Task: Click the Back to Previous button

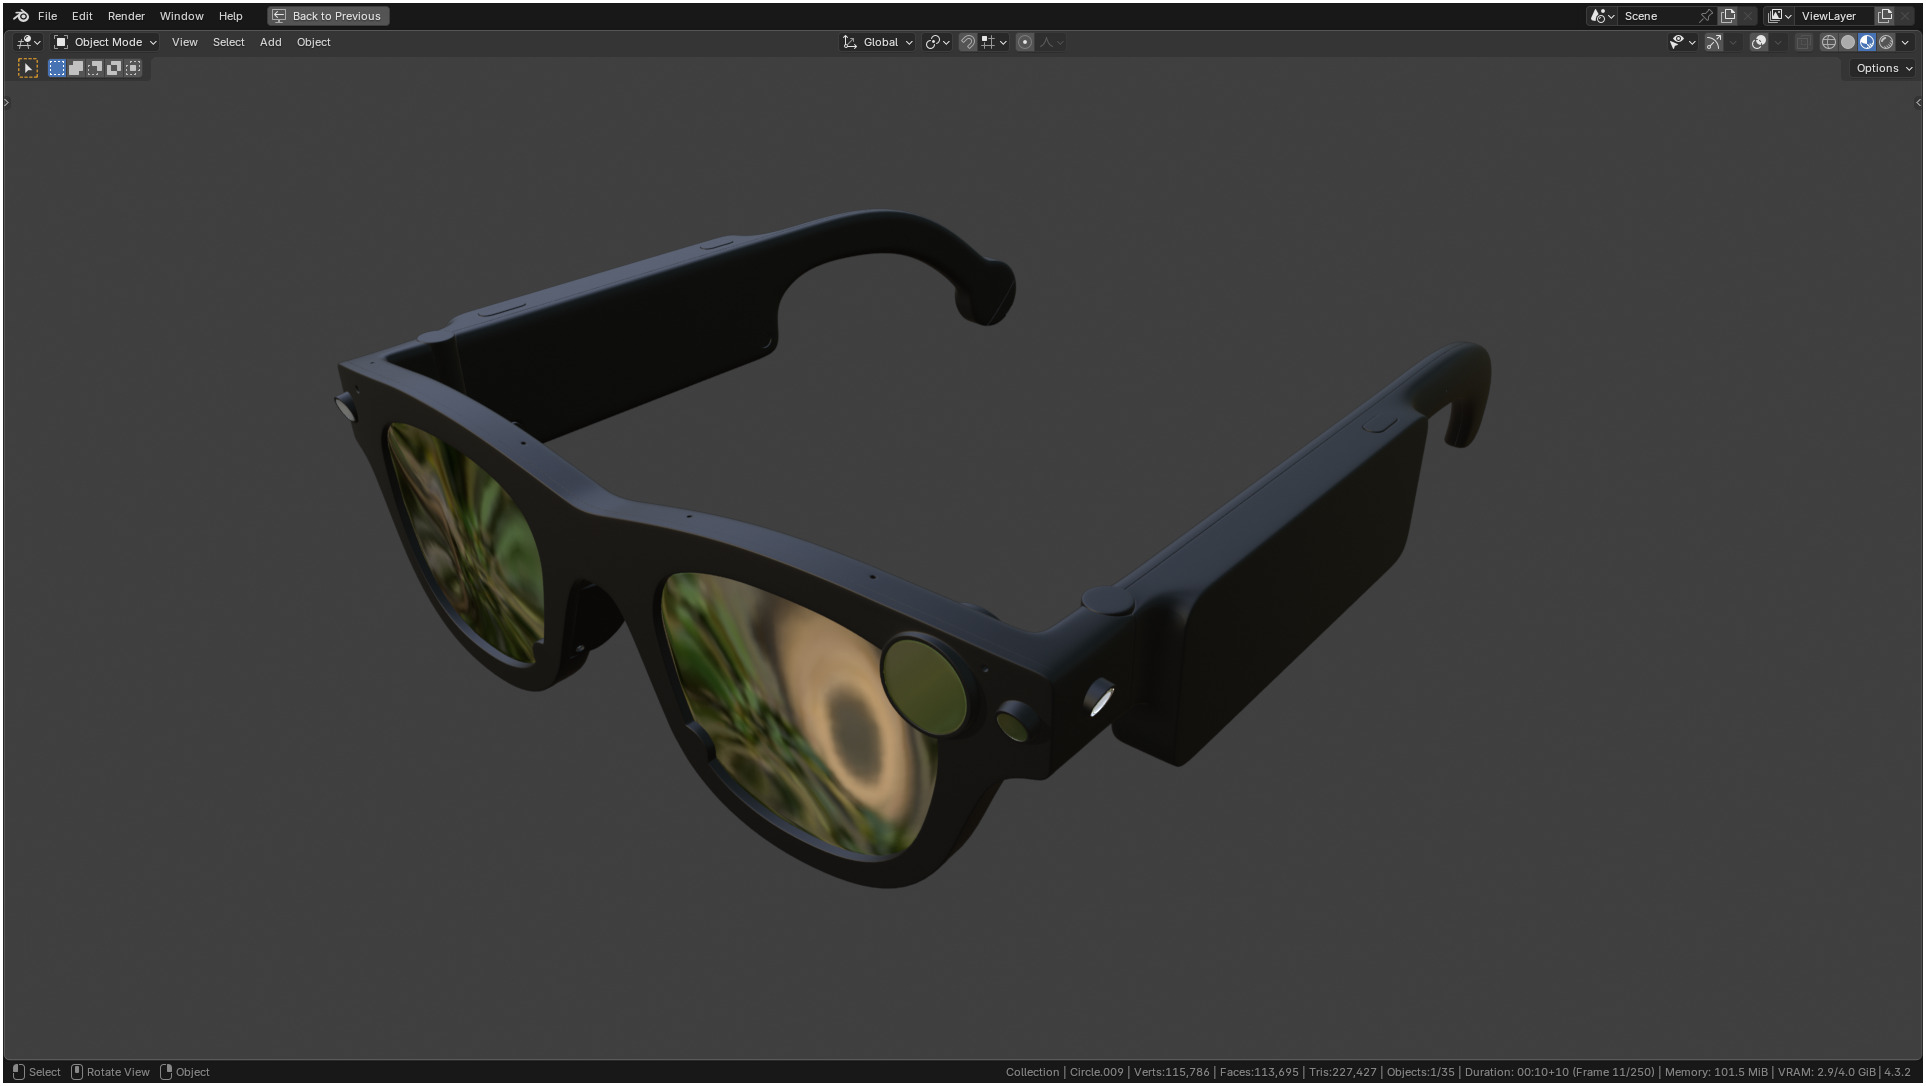Action: pyautogui.click(x=328, y=16)
